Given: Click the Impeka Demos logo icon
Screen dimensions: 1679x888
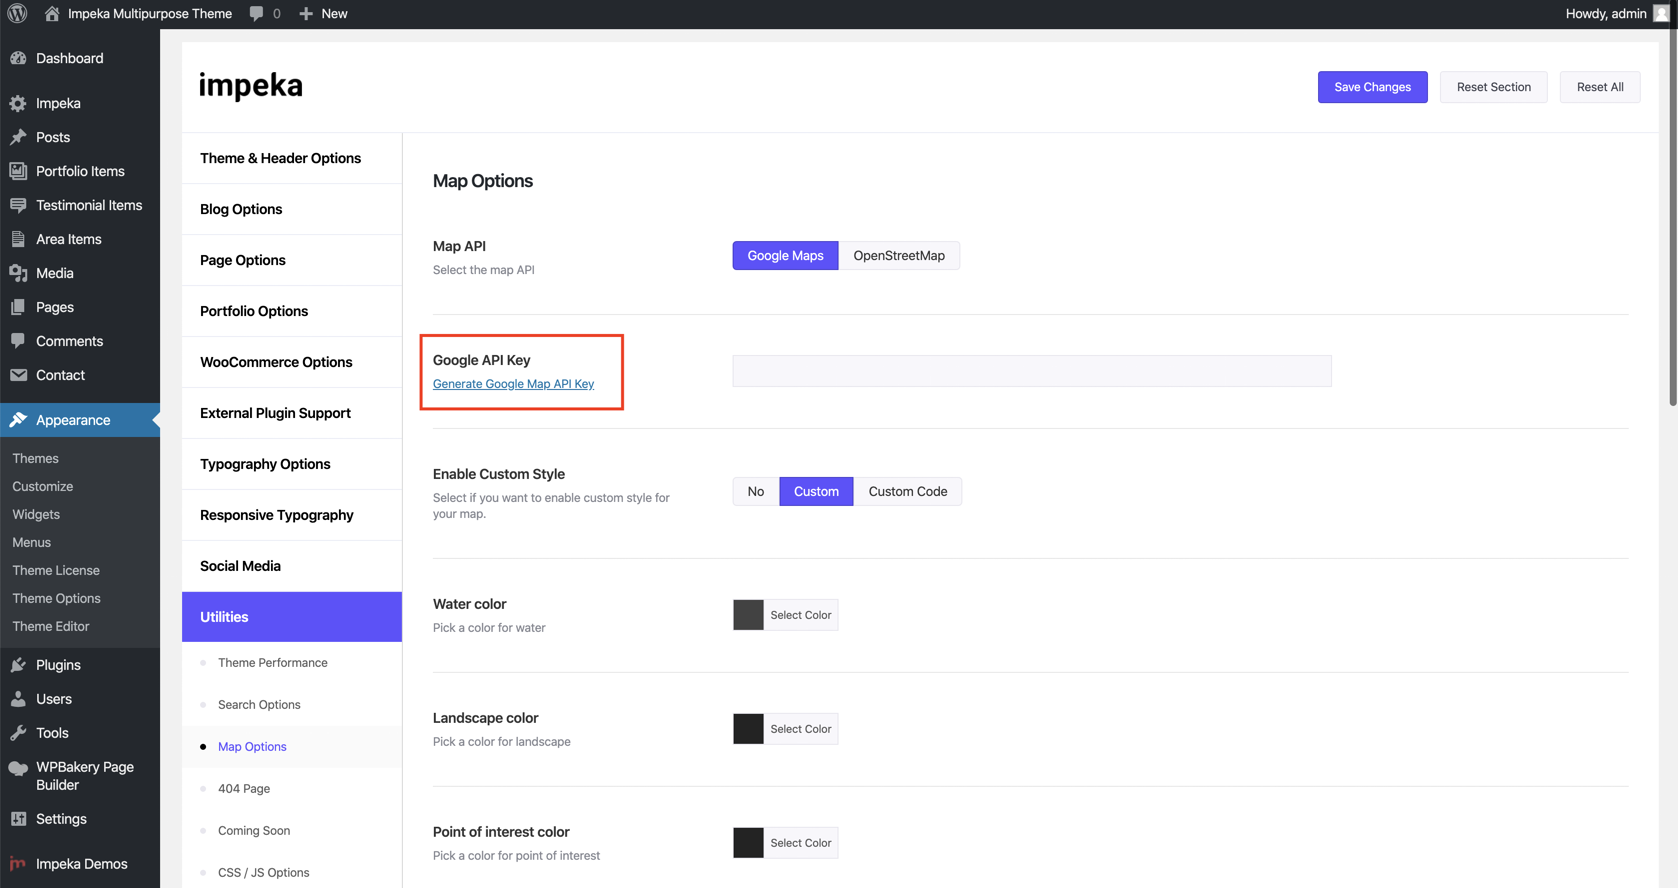Looking at the screenshot, I should point(18,864).
